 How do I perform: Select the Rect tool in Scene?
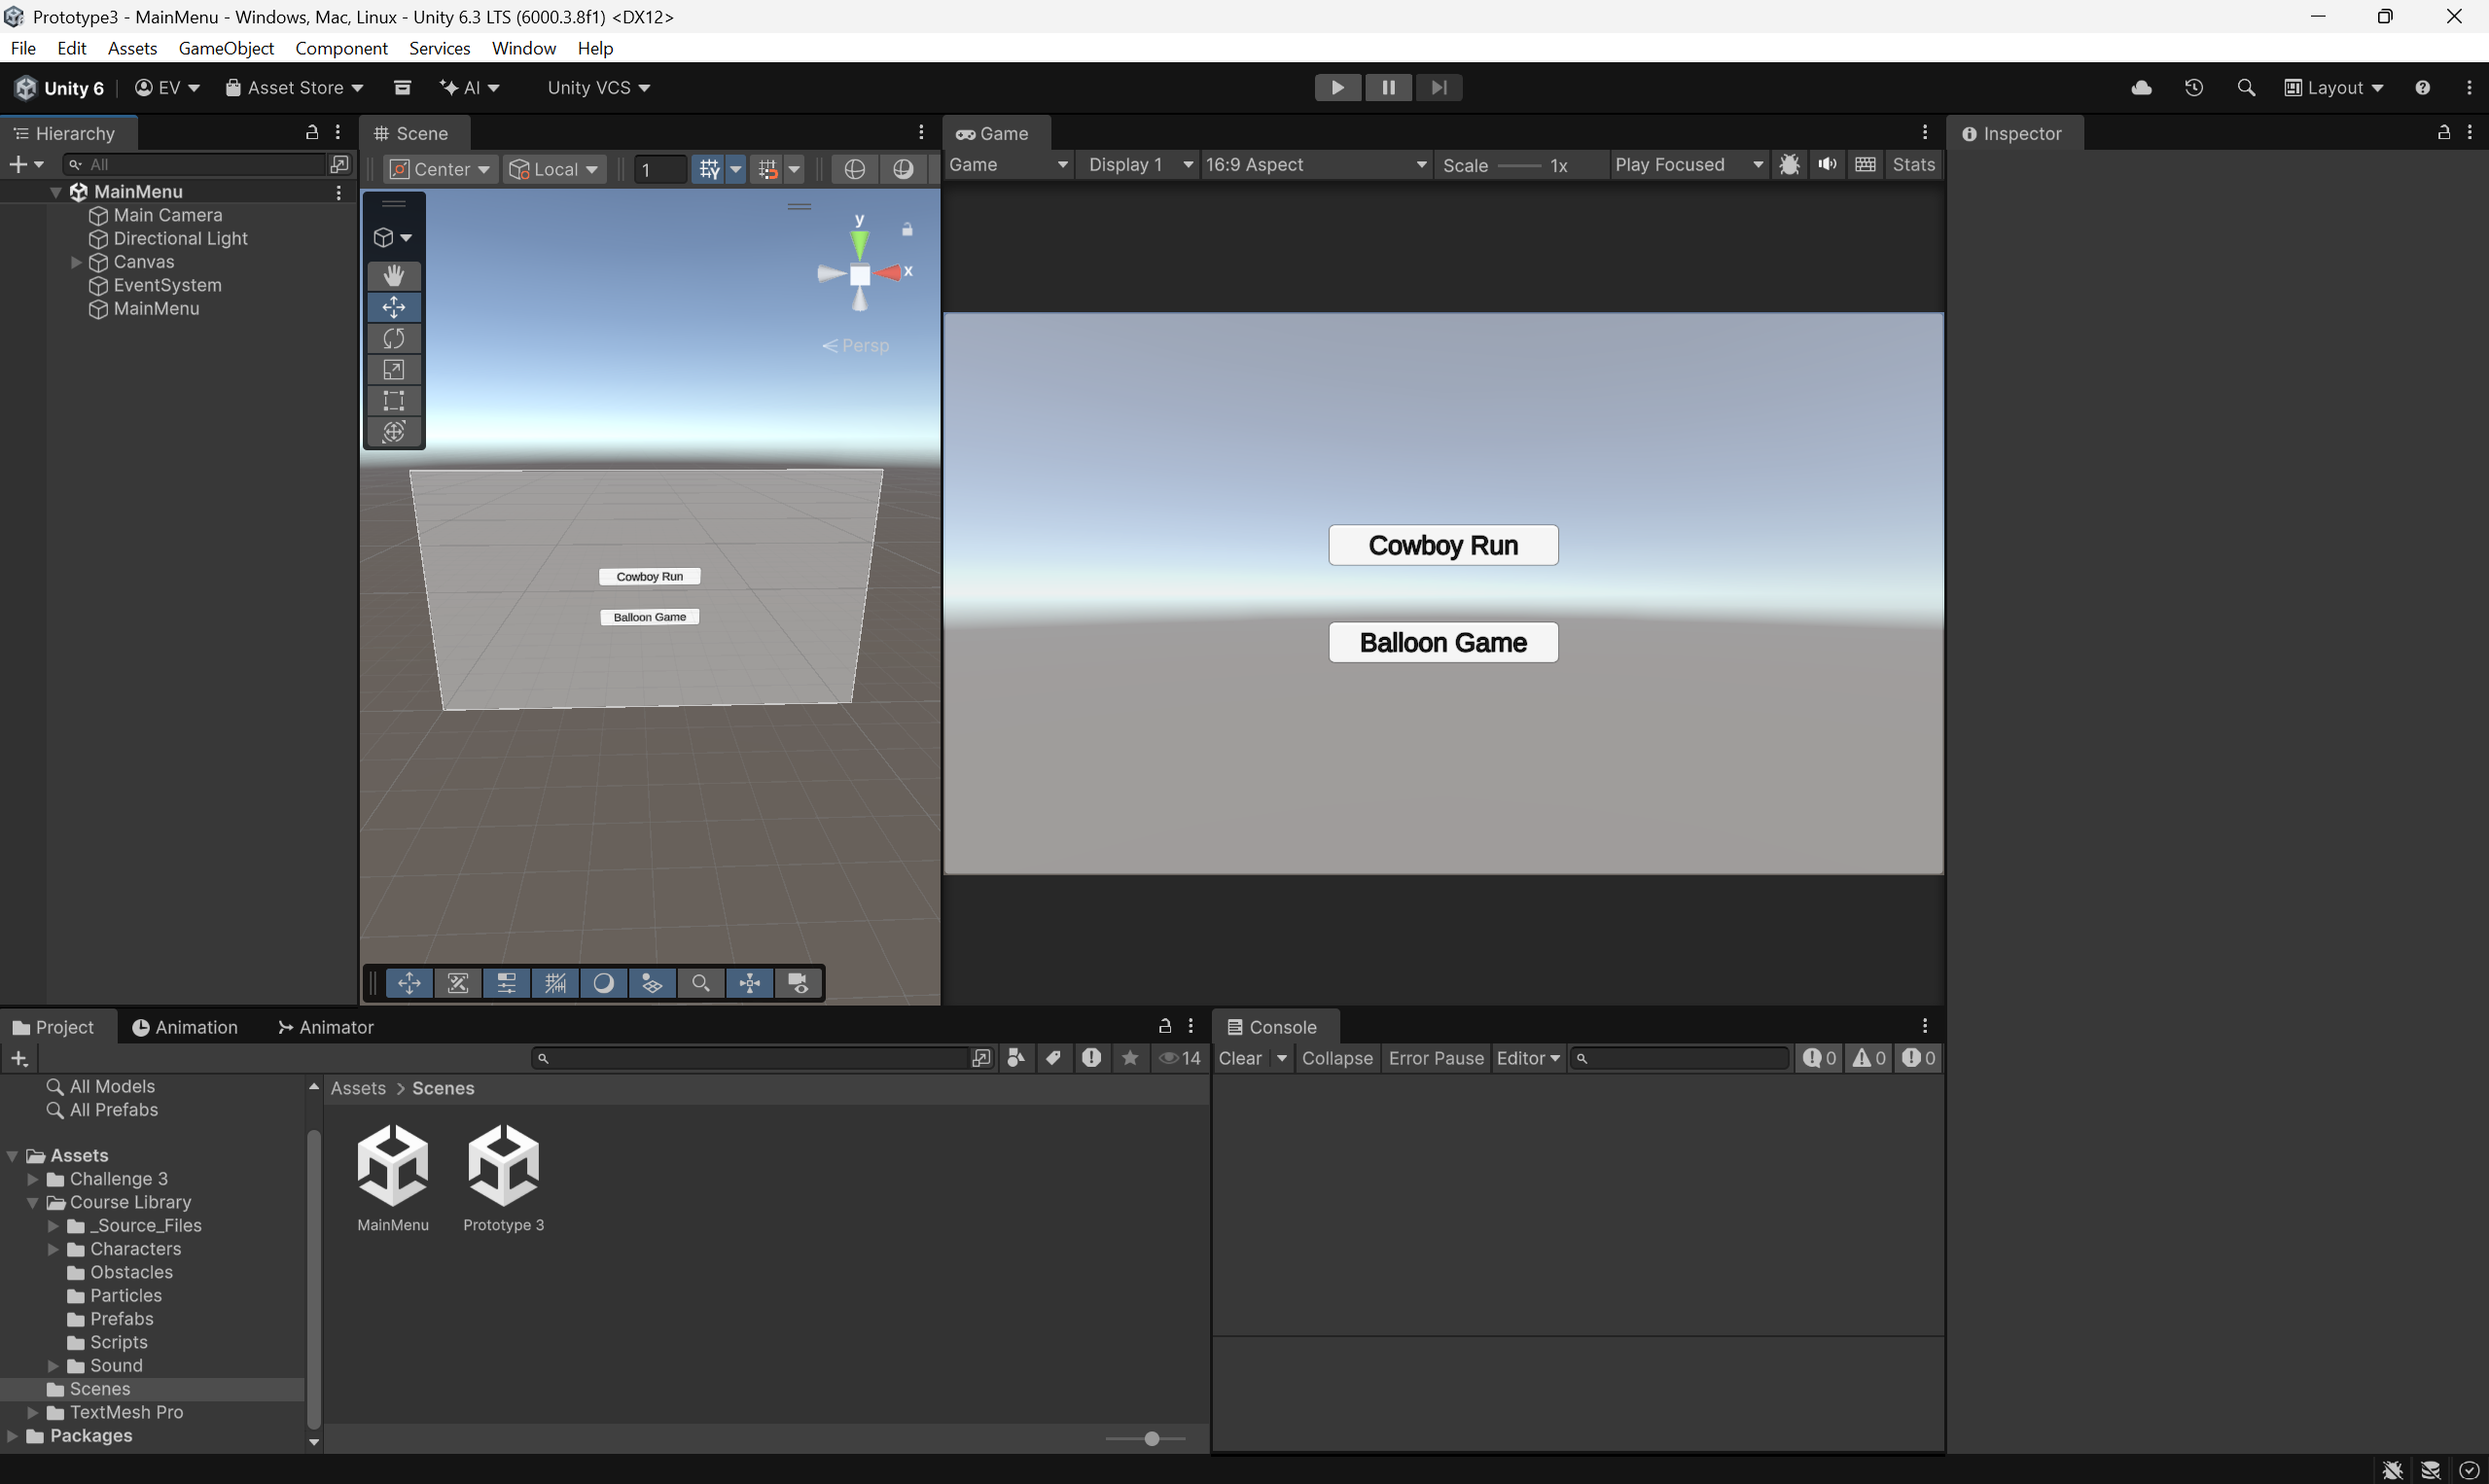click(394, 400)
